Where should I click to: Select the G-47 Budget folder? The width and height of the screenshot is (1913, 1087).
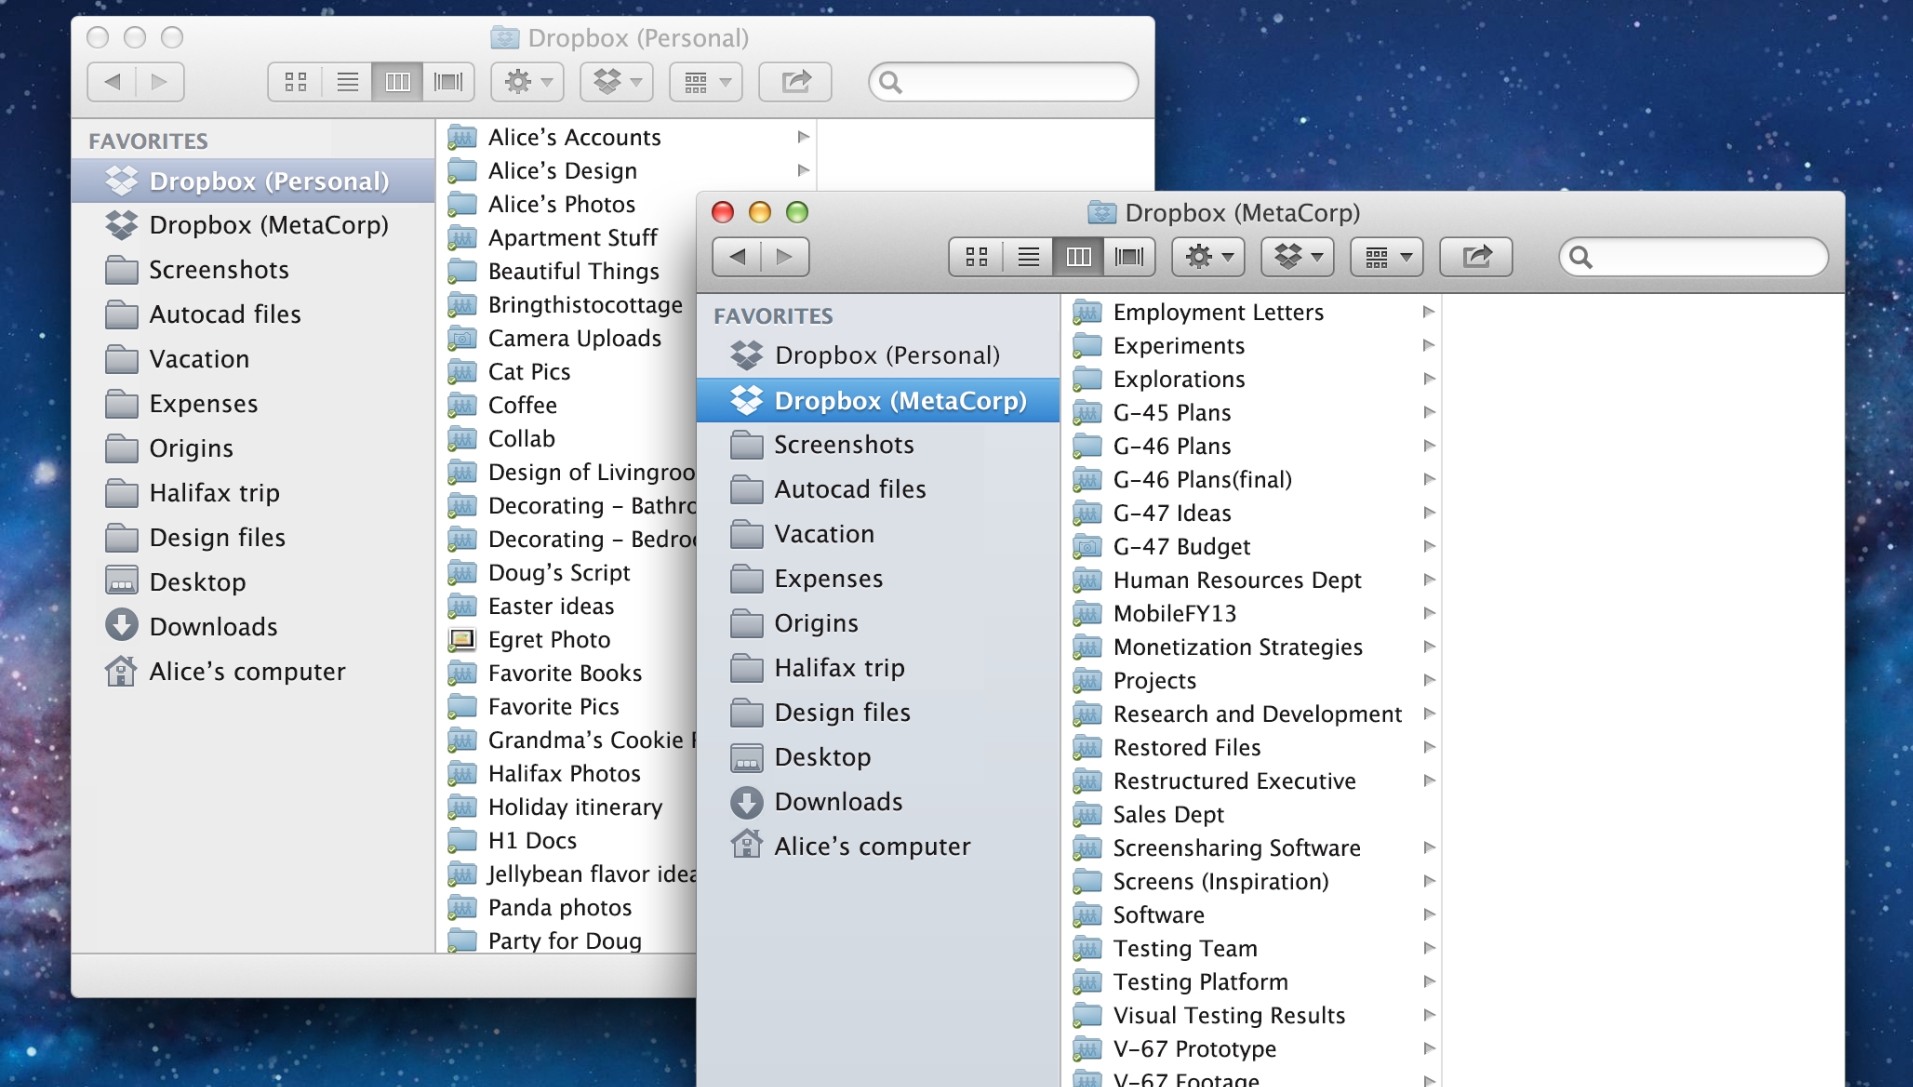pyautogui.click(x=1253, y=547)
